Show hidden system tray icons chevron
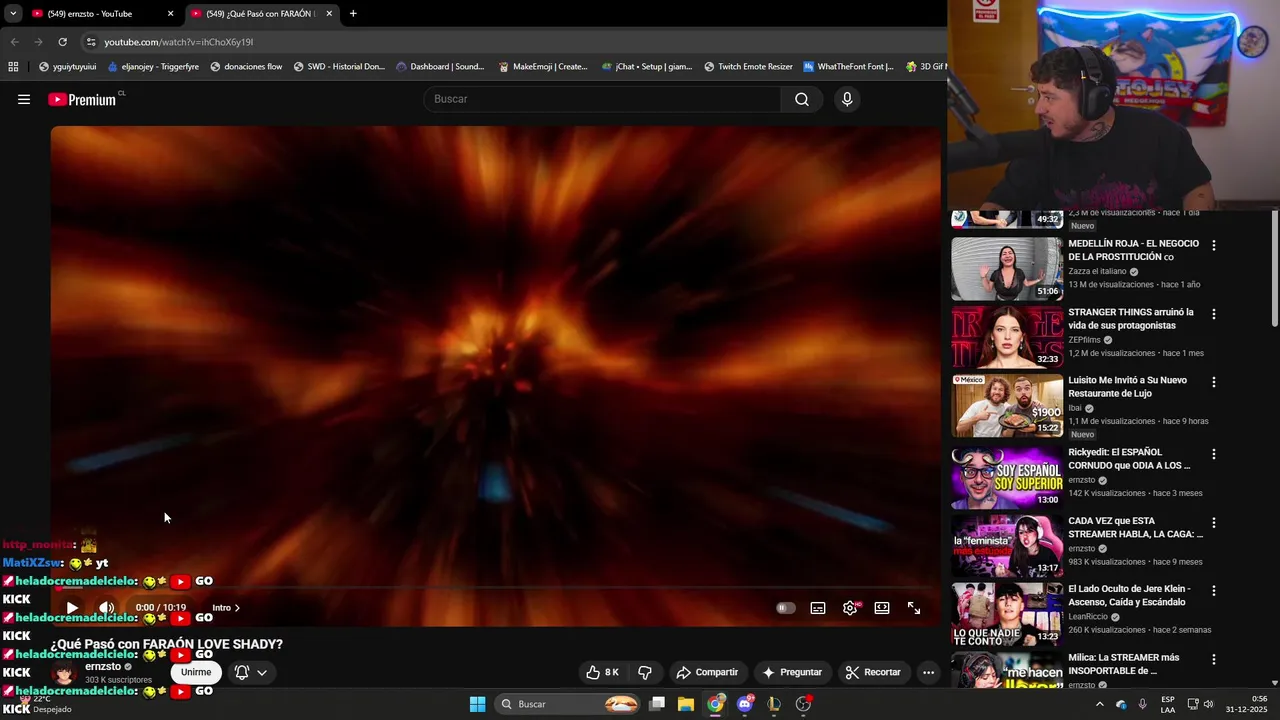This screenshot has height=720, width=1280. point(1100,704)
